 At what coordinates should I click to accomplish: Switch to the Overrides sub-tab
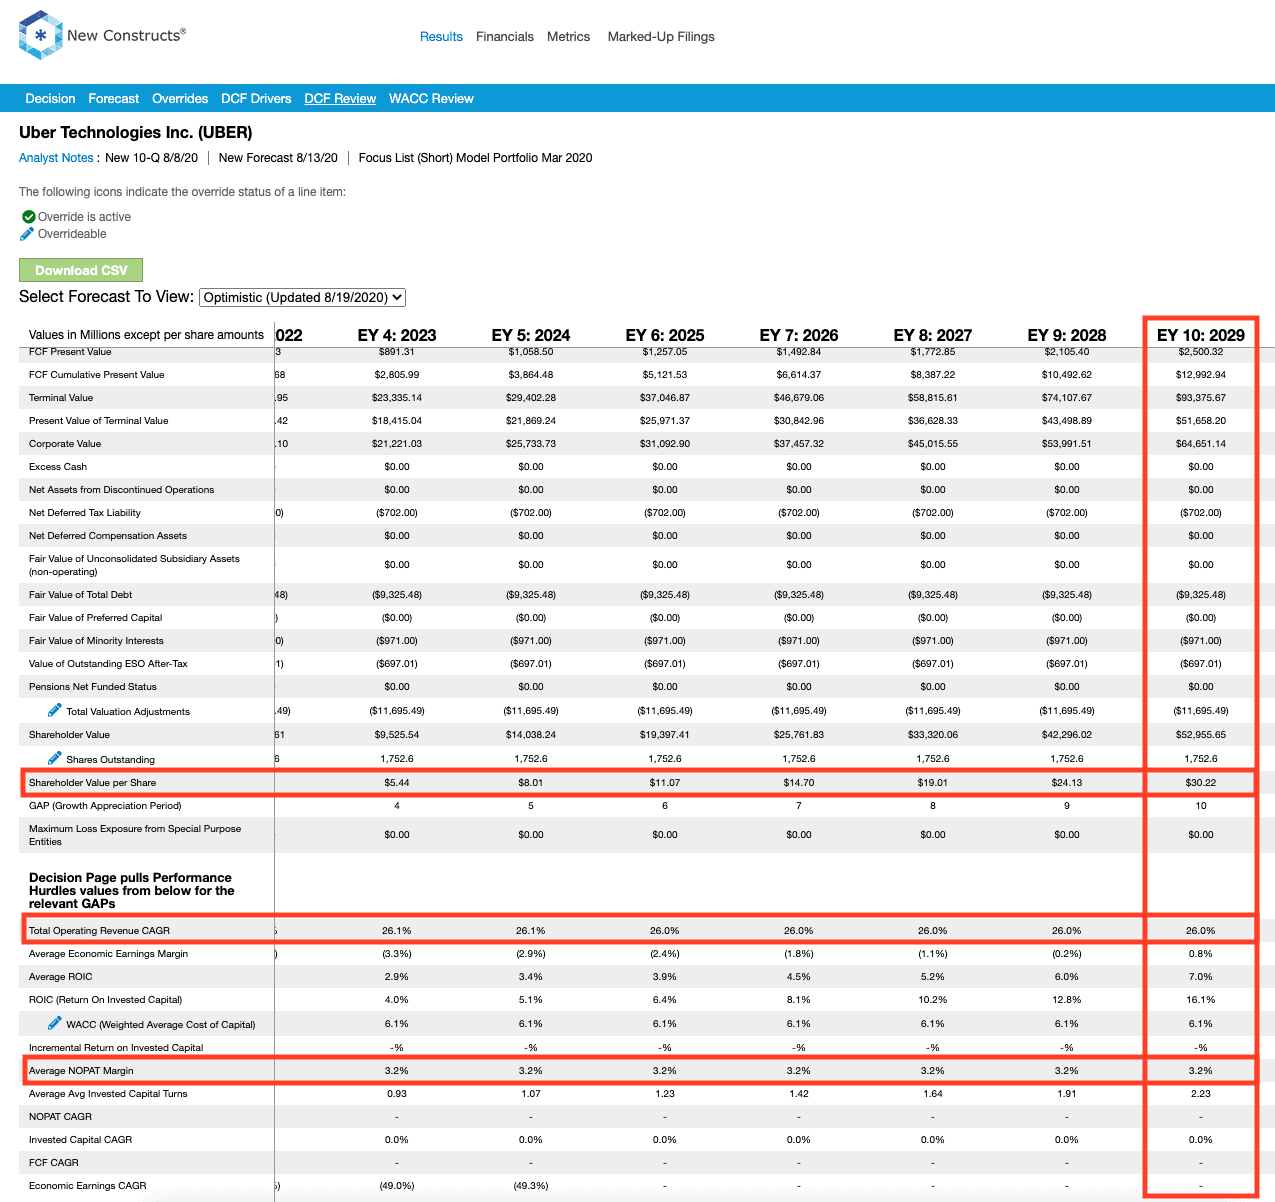pyautogui.click(x=180, y=99)
